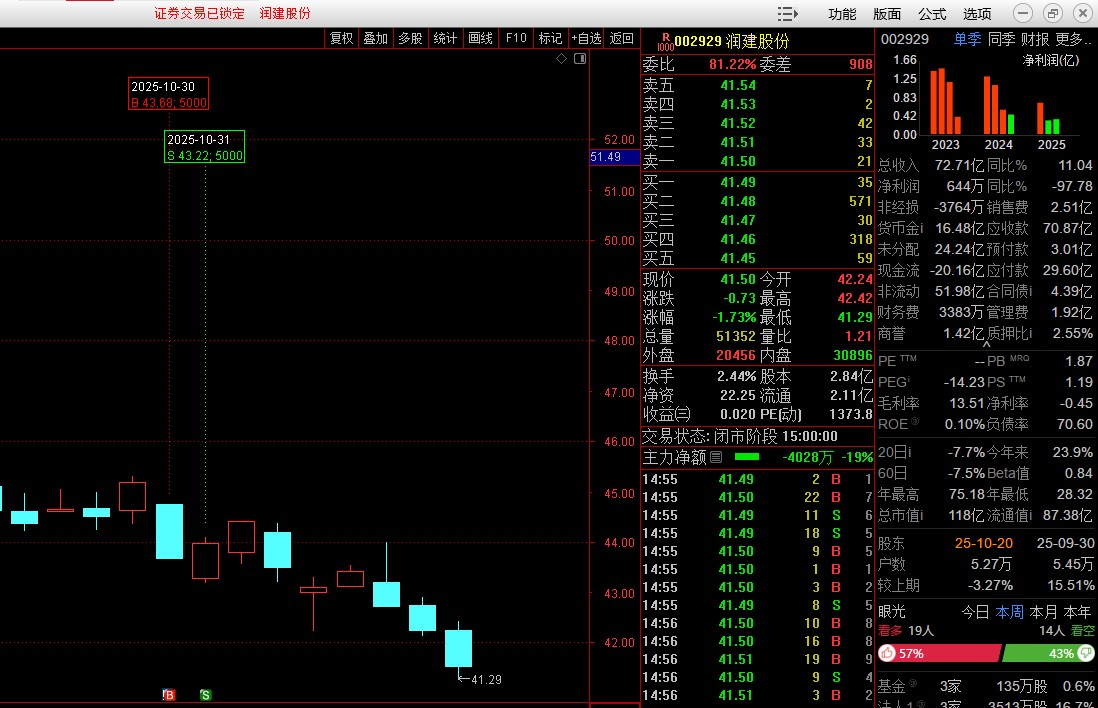1098x708 pixels.
Task: Click the 证券交易已锁定 status text
Action: tap(200, 13)
